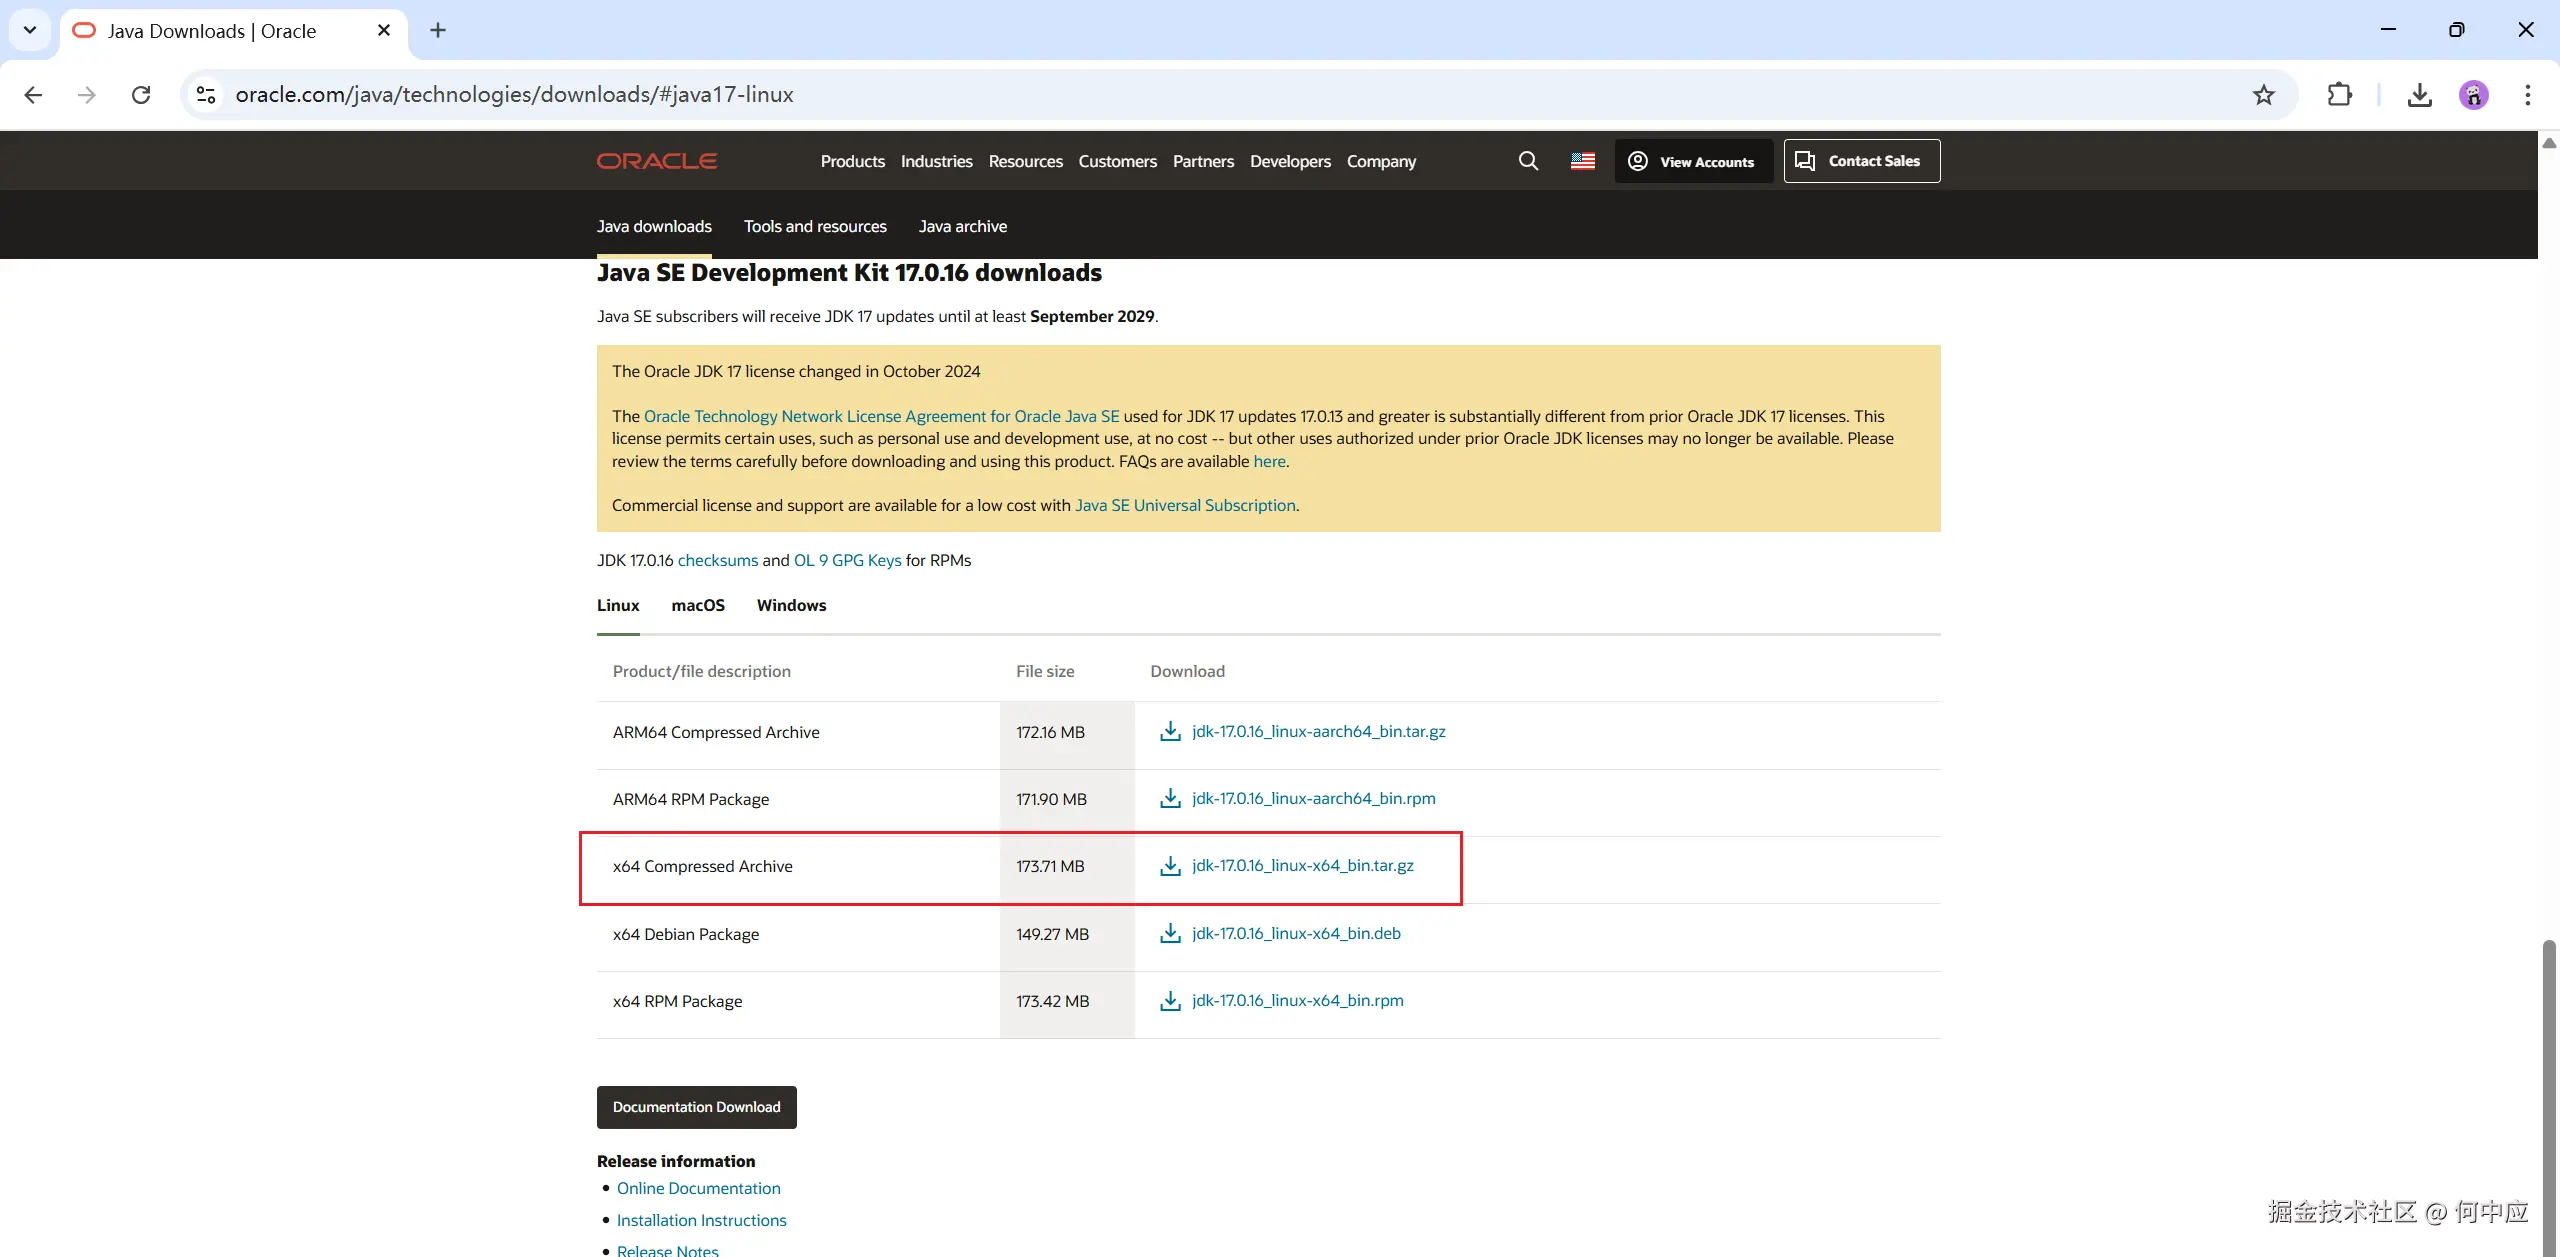
Task: Expand the tab search chevron
Action: (30, 30)
